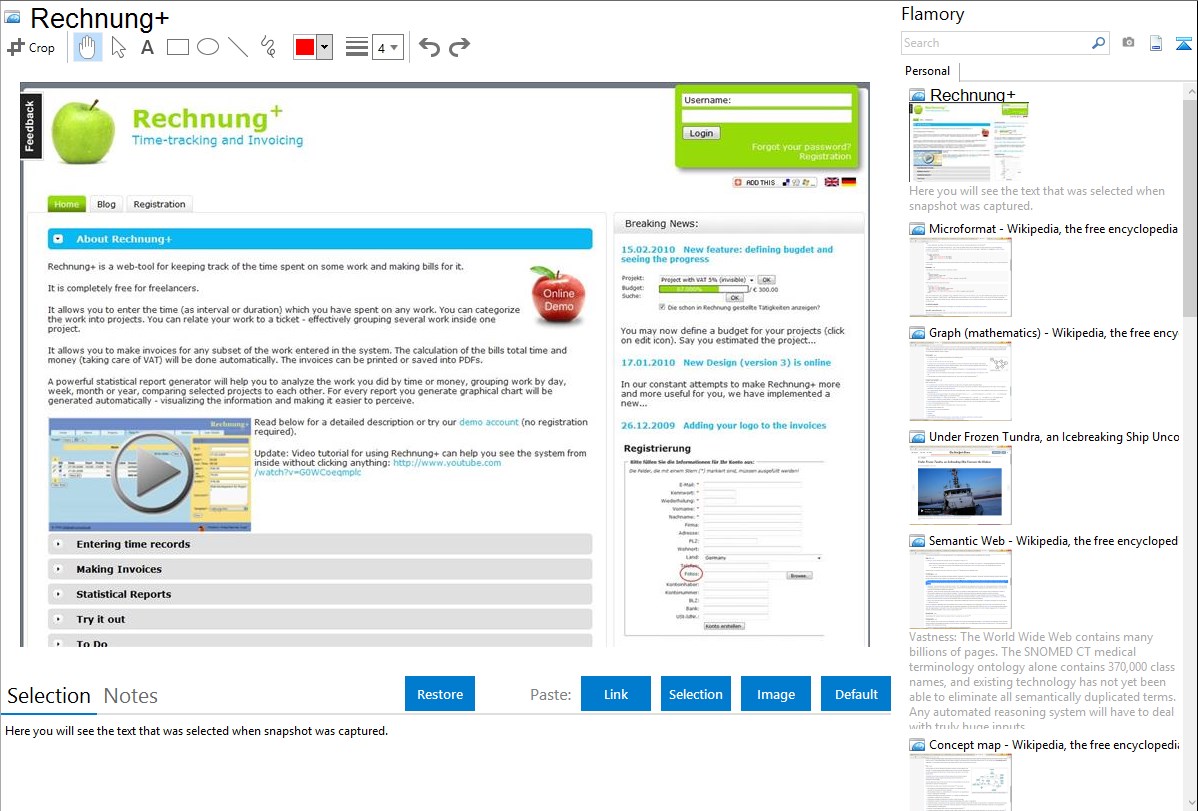Expand the Try it out section
The width and height of the screenshot is (1198, 811).
58,619
